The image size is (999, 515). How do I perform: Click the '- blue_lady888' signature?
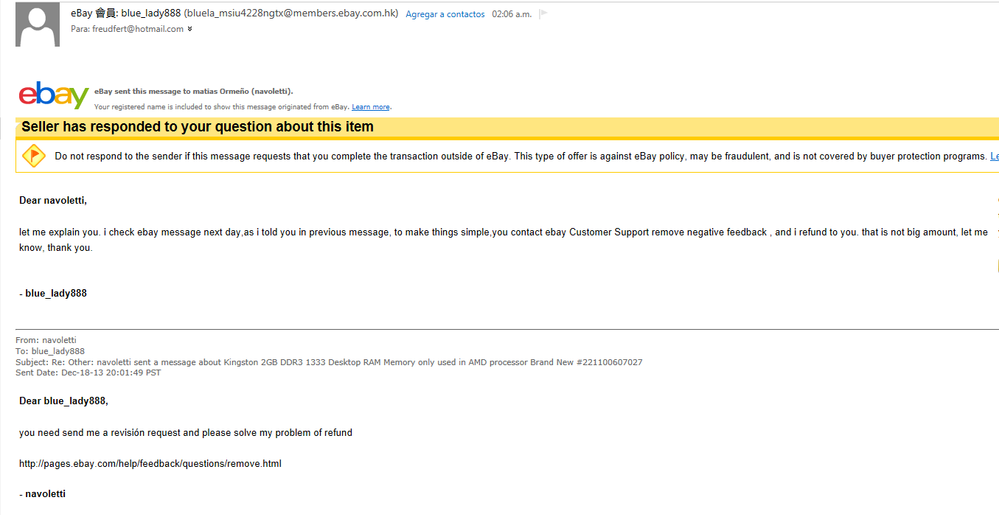coord(53,294)
